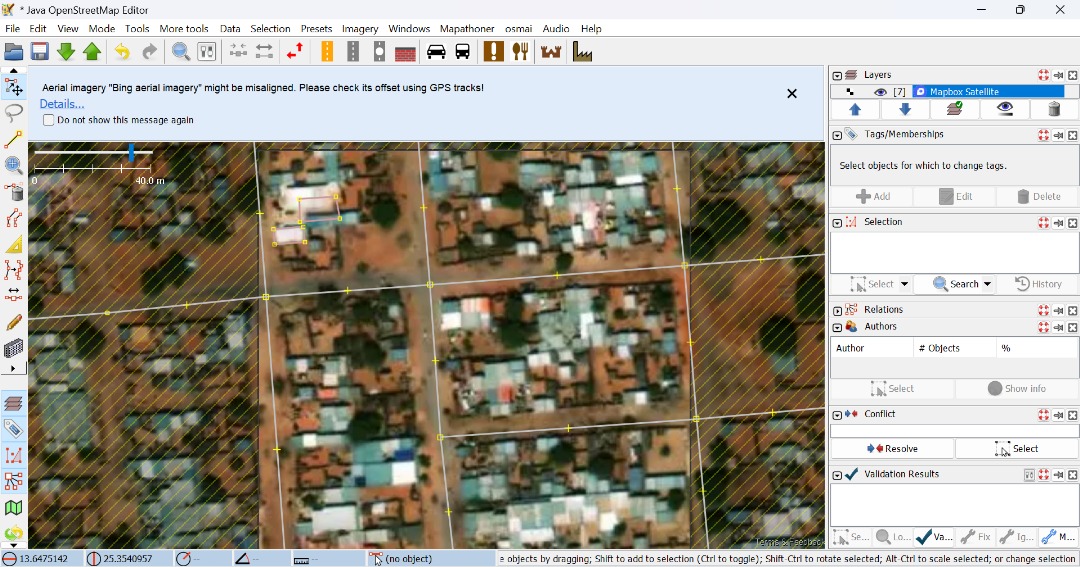
Task: Click the activate layer button in Layers panel
Action: (954, 109)
